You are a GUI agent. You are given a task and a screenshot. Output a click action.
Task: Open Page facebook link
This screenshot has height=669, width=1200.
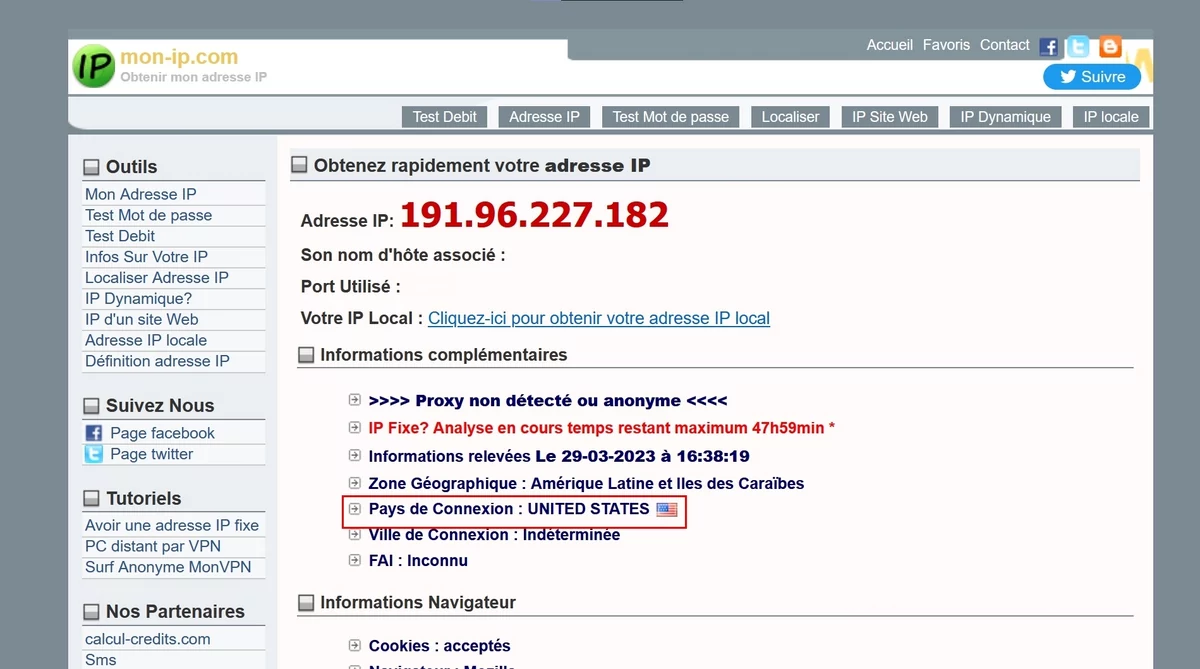point(162,433)
